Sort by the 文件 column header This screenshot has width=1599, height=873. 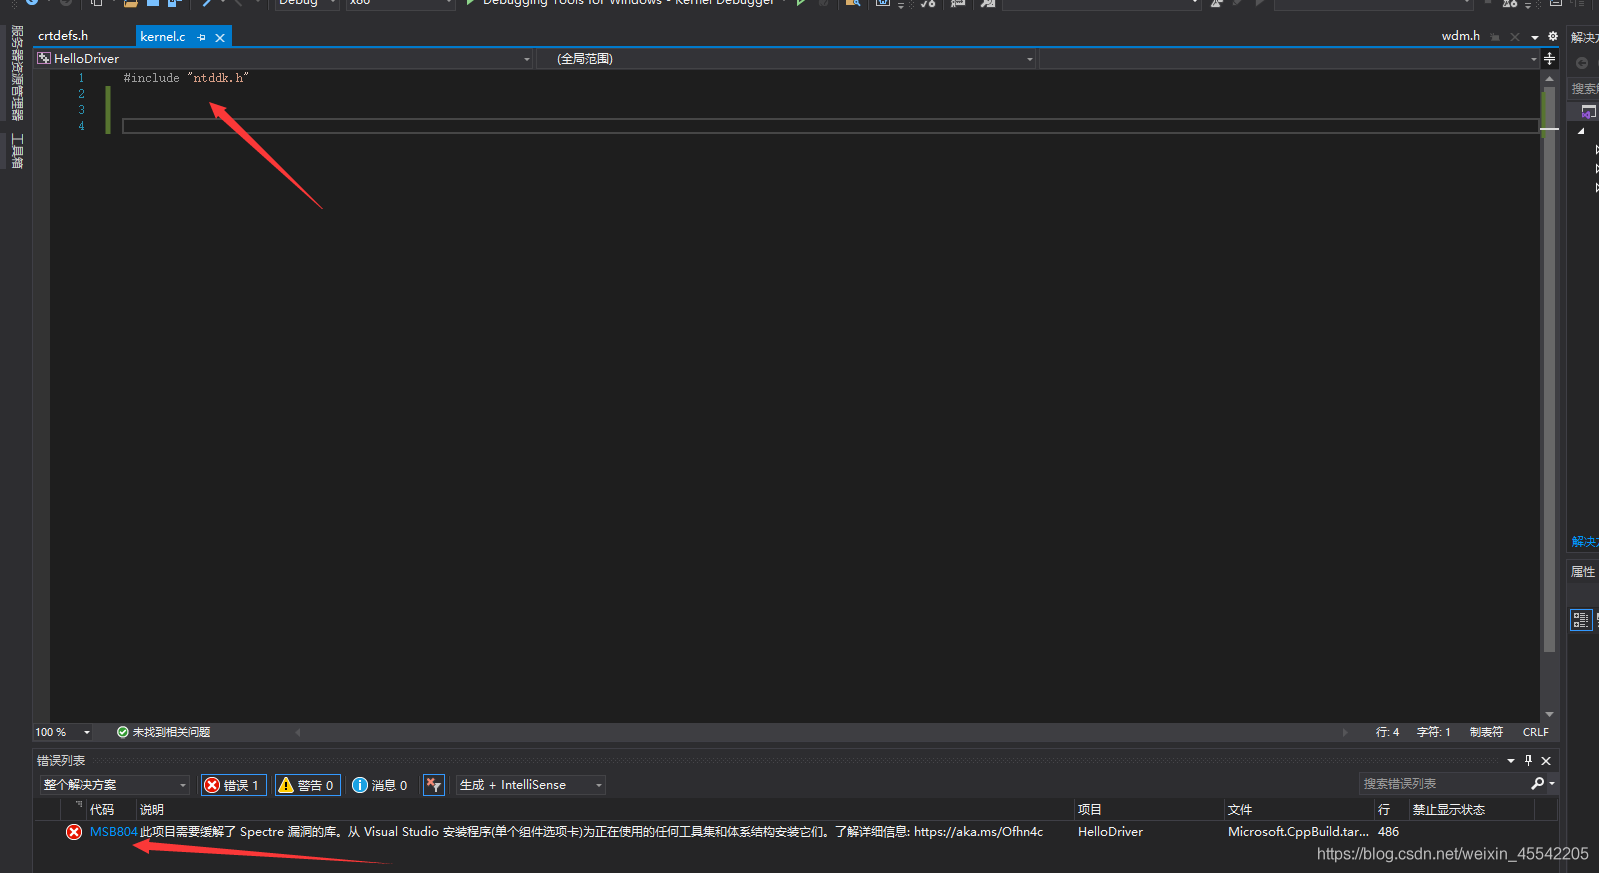[1240, 810]
